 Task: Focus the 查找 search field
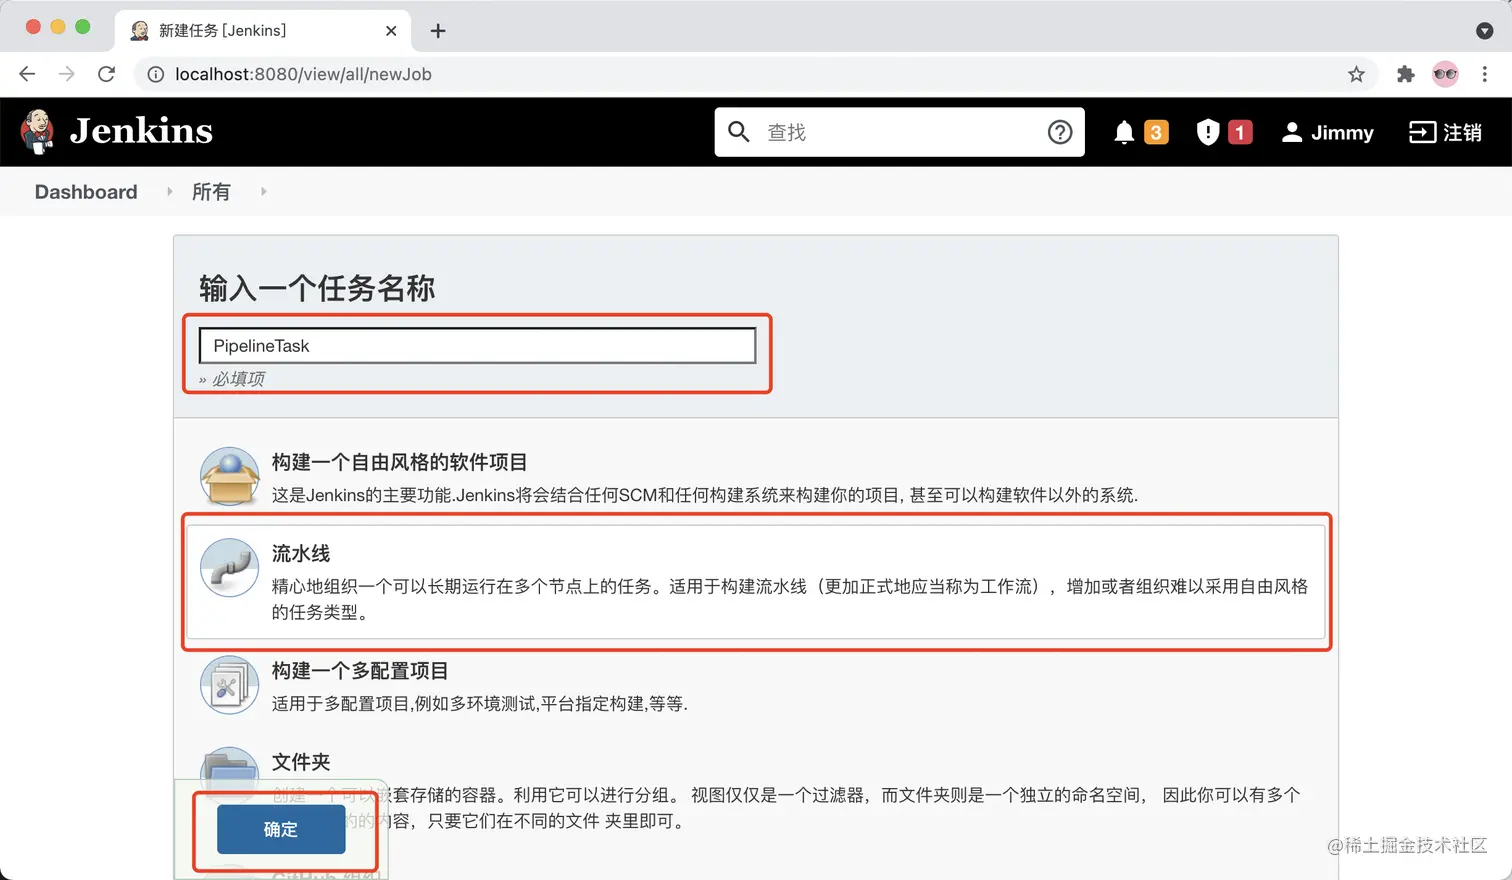click(x=899, y=132)
